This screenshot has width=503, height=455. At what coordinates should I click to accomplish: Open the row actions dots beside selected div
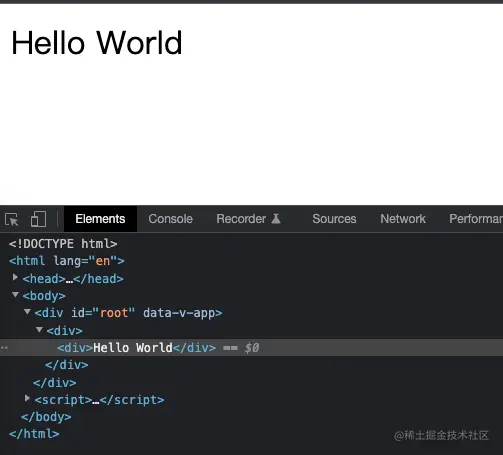4,348
